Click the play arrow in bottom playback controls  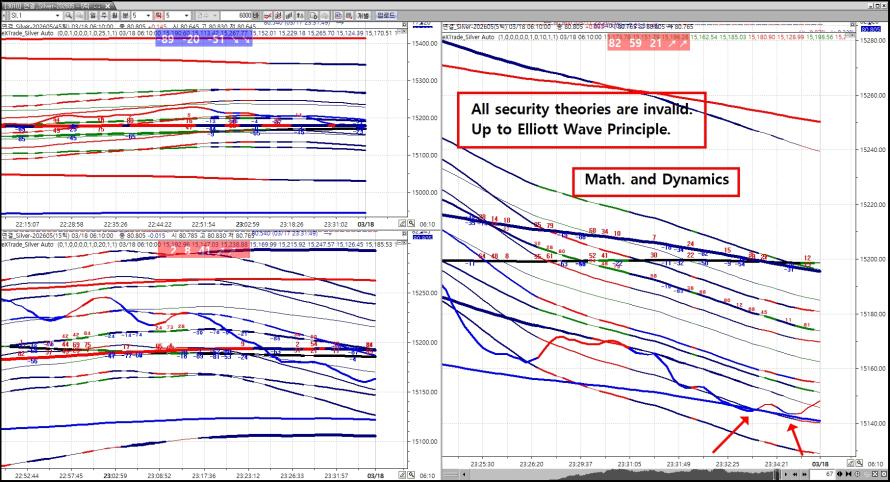(x=786, y=474)
